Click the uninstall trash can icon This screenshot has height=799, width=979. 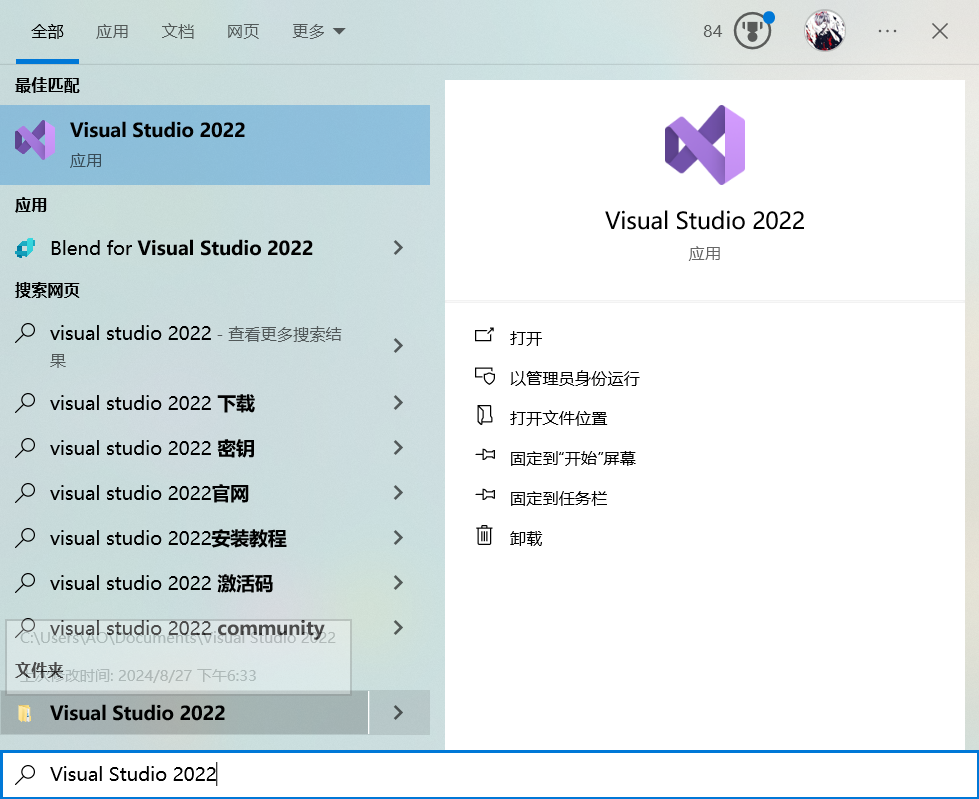tap(485, 536)
